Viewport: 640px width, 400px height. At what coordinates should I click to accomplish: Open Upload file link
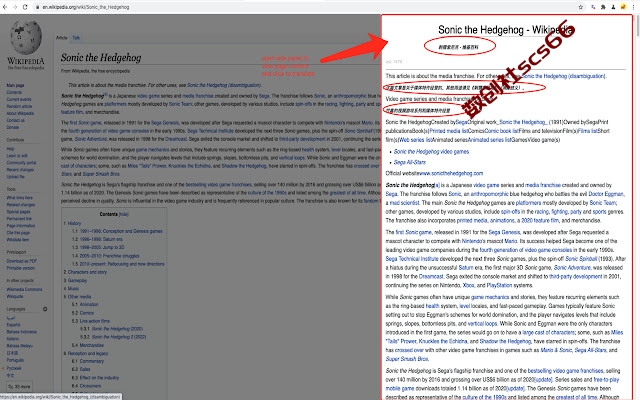point(16,176)
